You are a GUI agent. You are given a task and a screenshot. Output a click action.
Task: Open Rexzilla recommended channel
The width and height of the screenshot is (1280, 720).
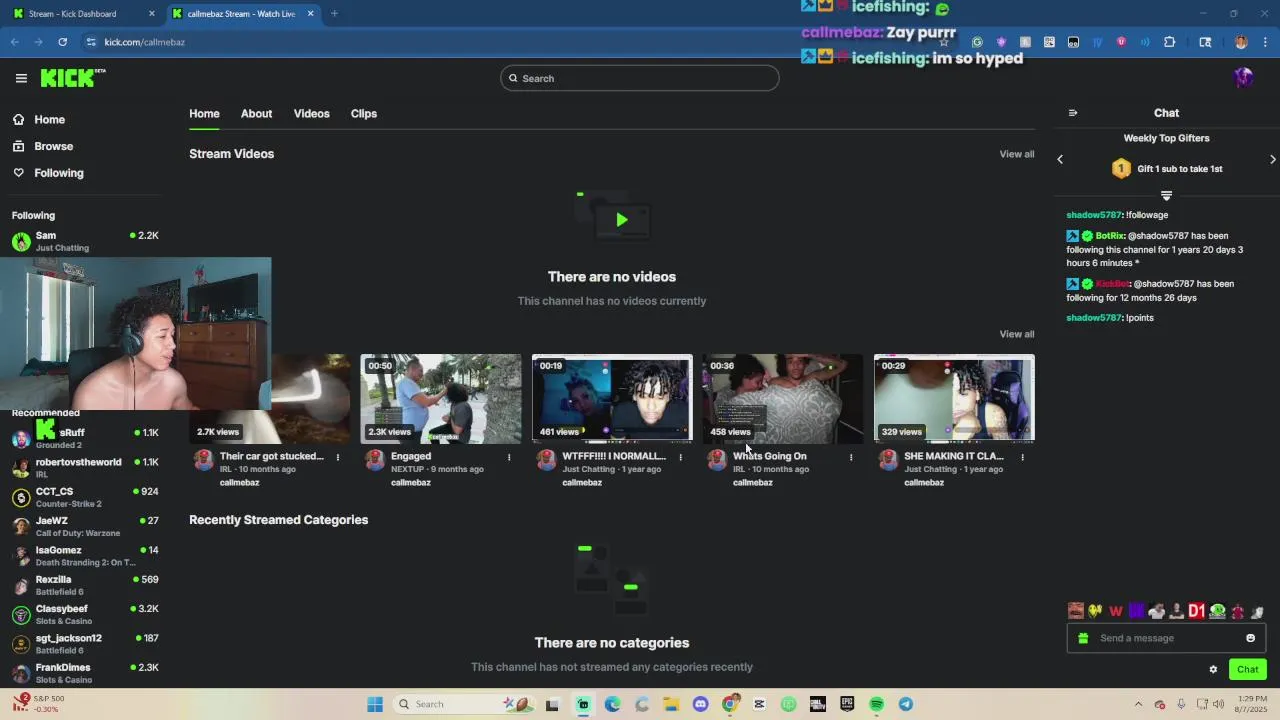[x=85, y=585]
